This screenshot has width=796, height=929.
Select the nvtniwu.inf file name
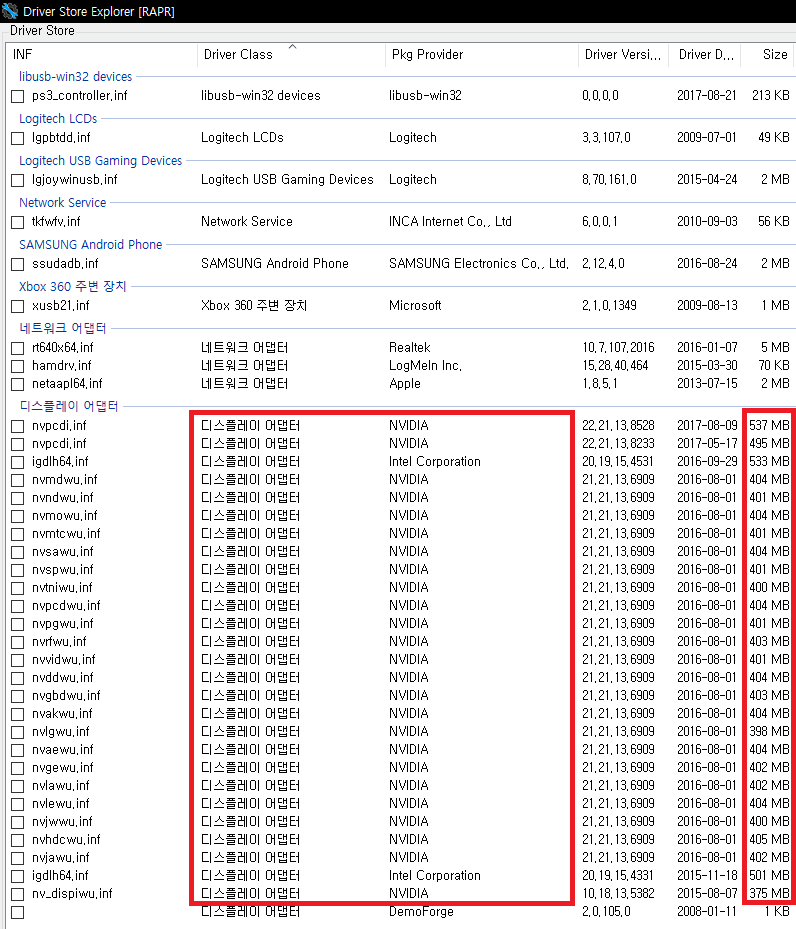coord(62,588)
